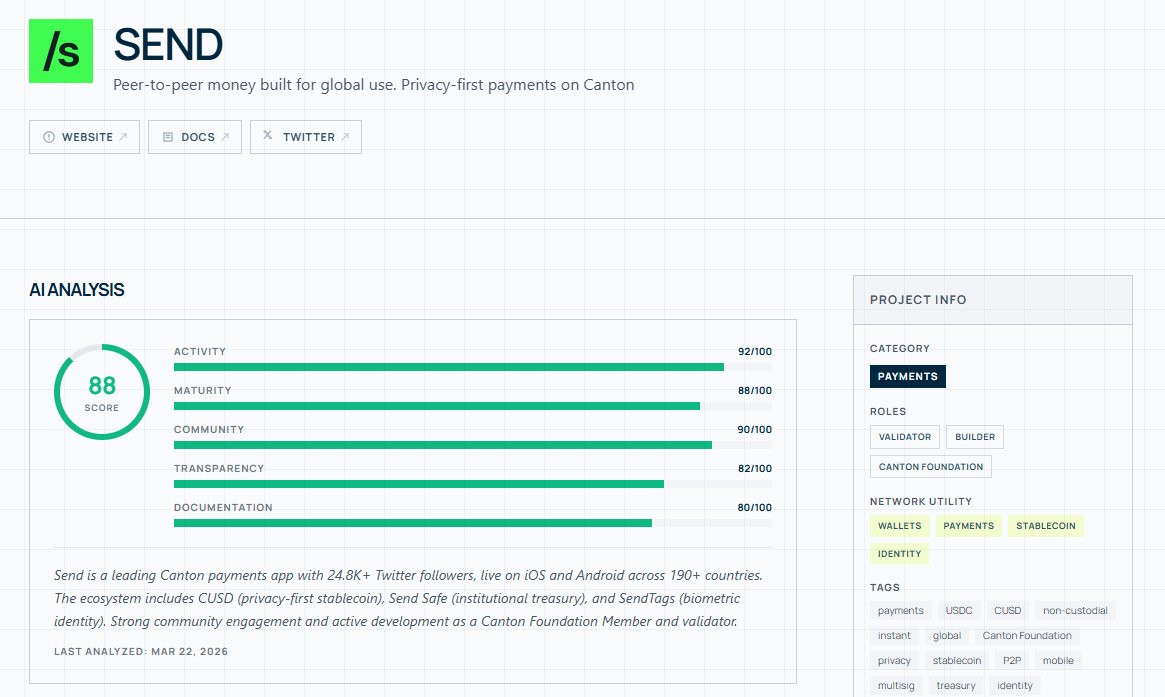Click the Activity progress bar
Image resolution: width=1165 pixels, height=697 pixels.
(473, 367)
